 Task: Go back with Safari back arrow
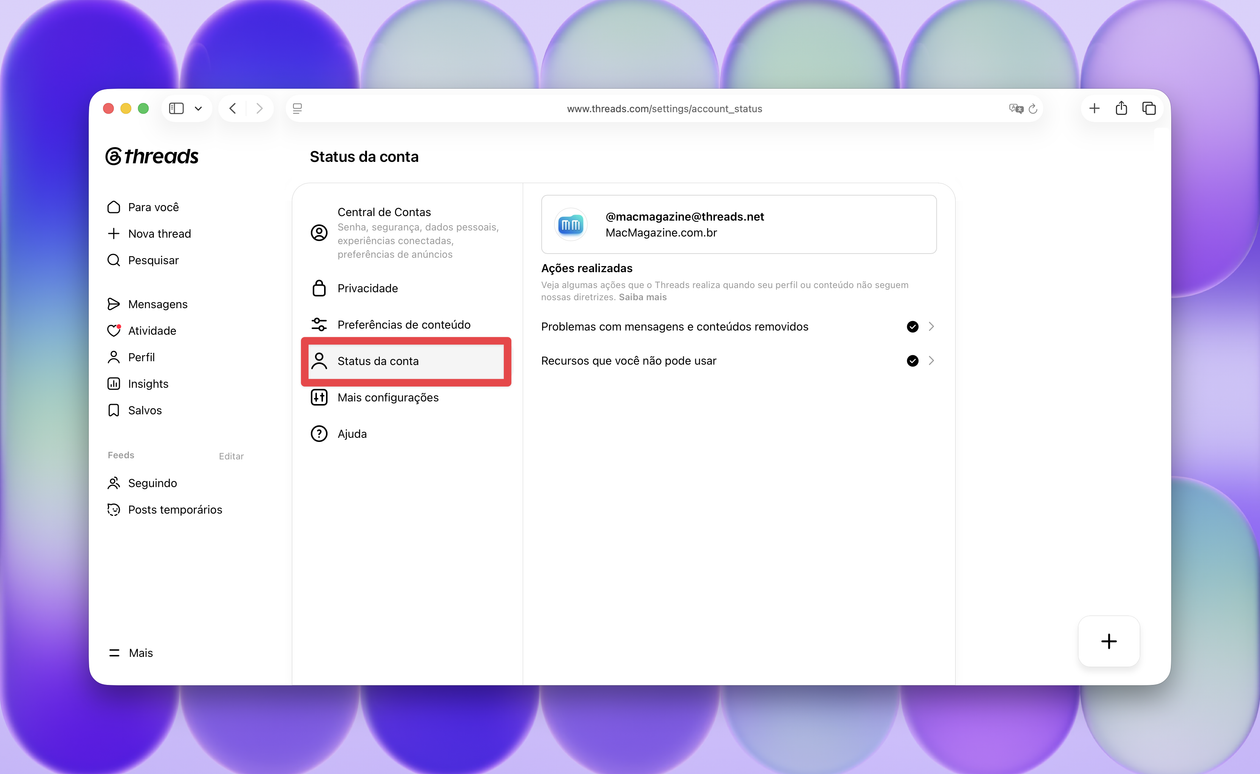[233, 108]
